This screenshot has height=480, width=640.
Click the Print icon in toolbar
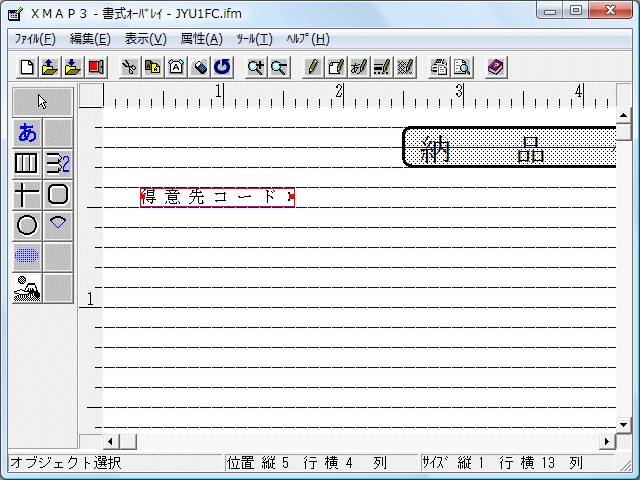pyautogui.click(x=439, y=67)
